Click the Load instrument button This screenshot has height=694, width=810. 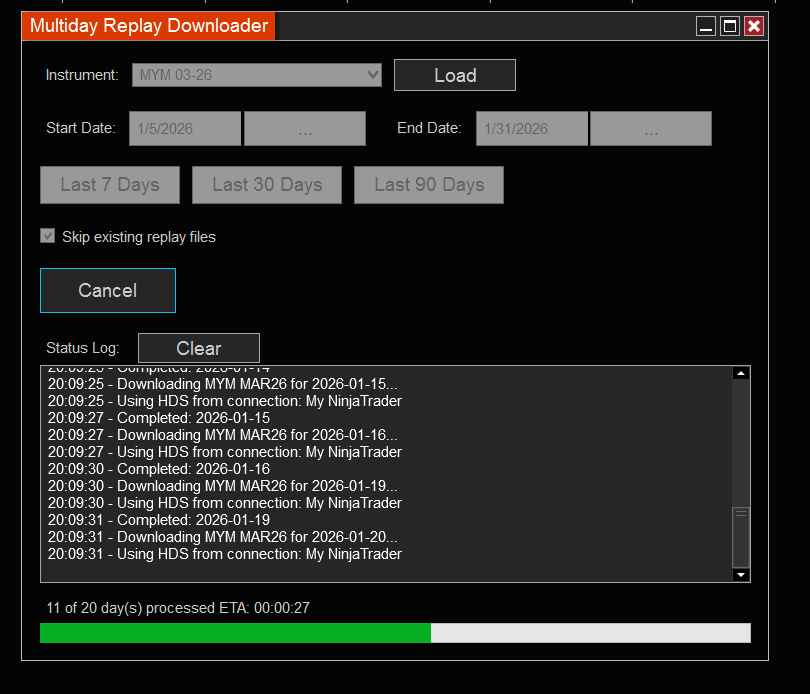[454, 75]
